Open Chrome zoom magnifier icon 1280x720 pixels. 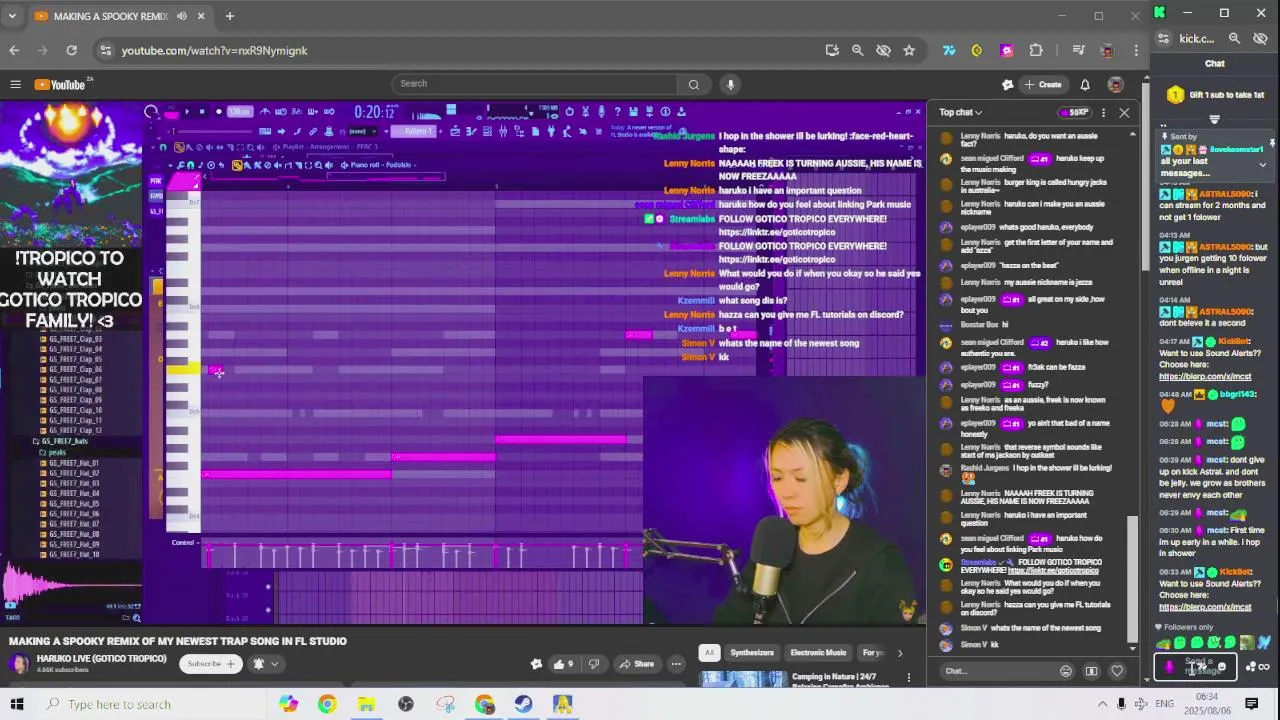pyautogui.click(x=857, y=50)
